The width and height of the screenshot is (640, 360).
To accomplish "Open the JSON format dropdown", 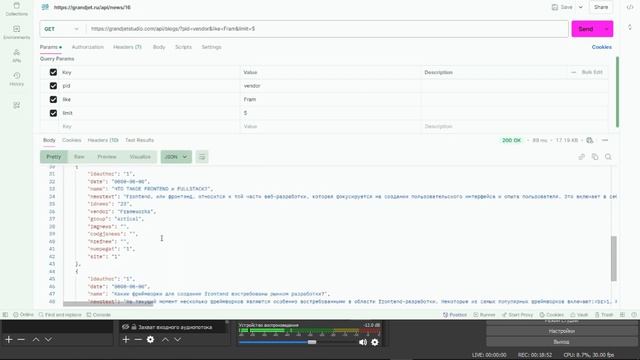I will (176, 157).
